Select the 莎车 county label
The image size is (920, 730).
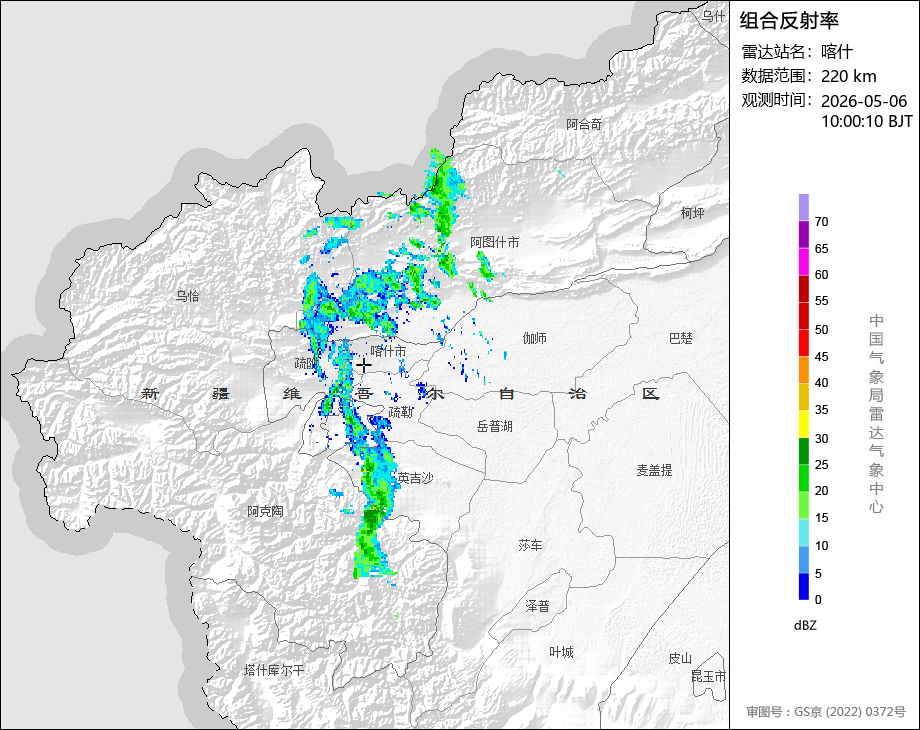pyautogui.click(x=530, y=546)
